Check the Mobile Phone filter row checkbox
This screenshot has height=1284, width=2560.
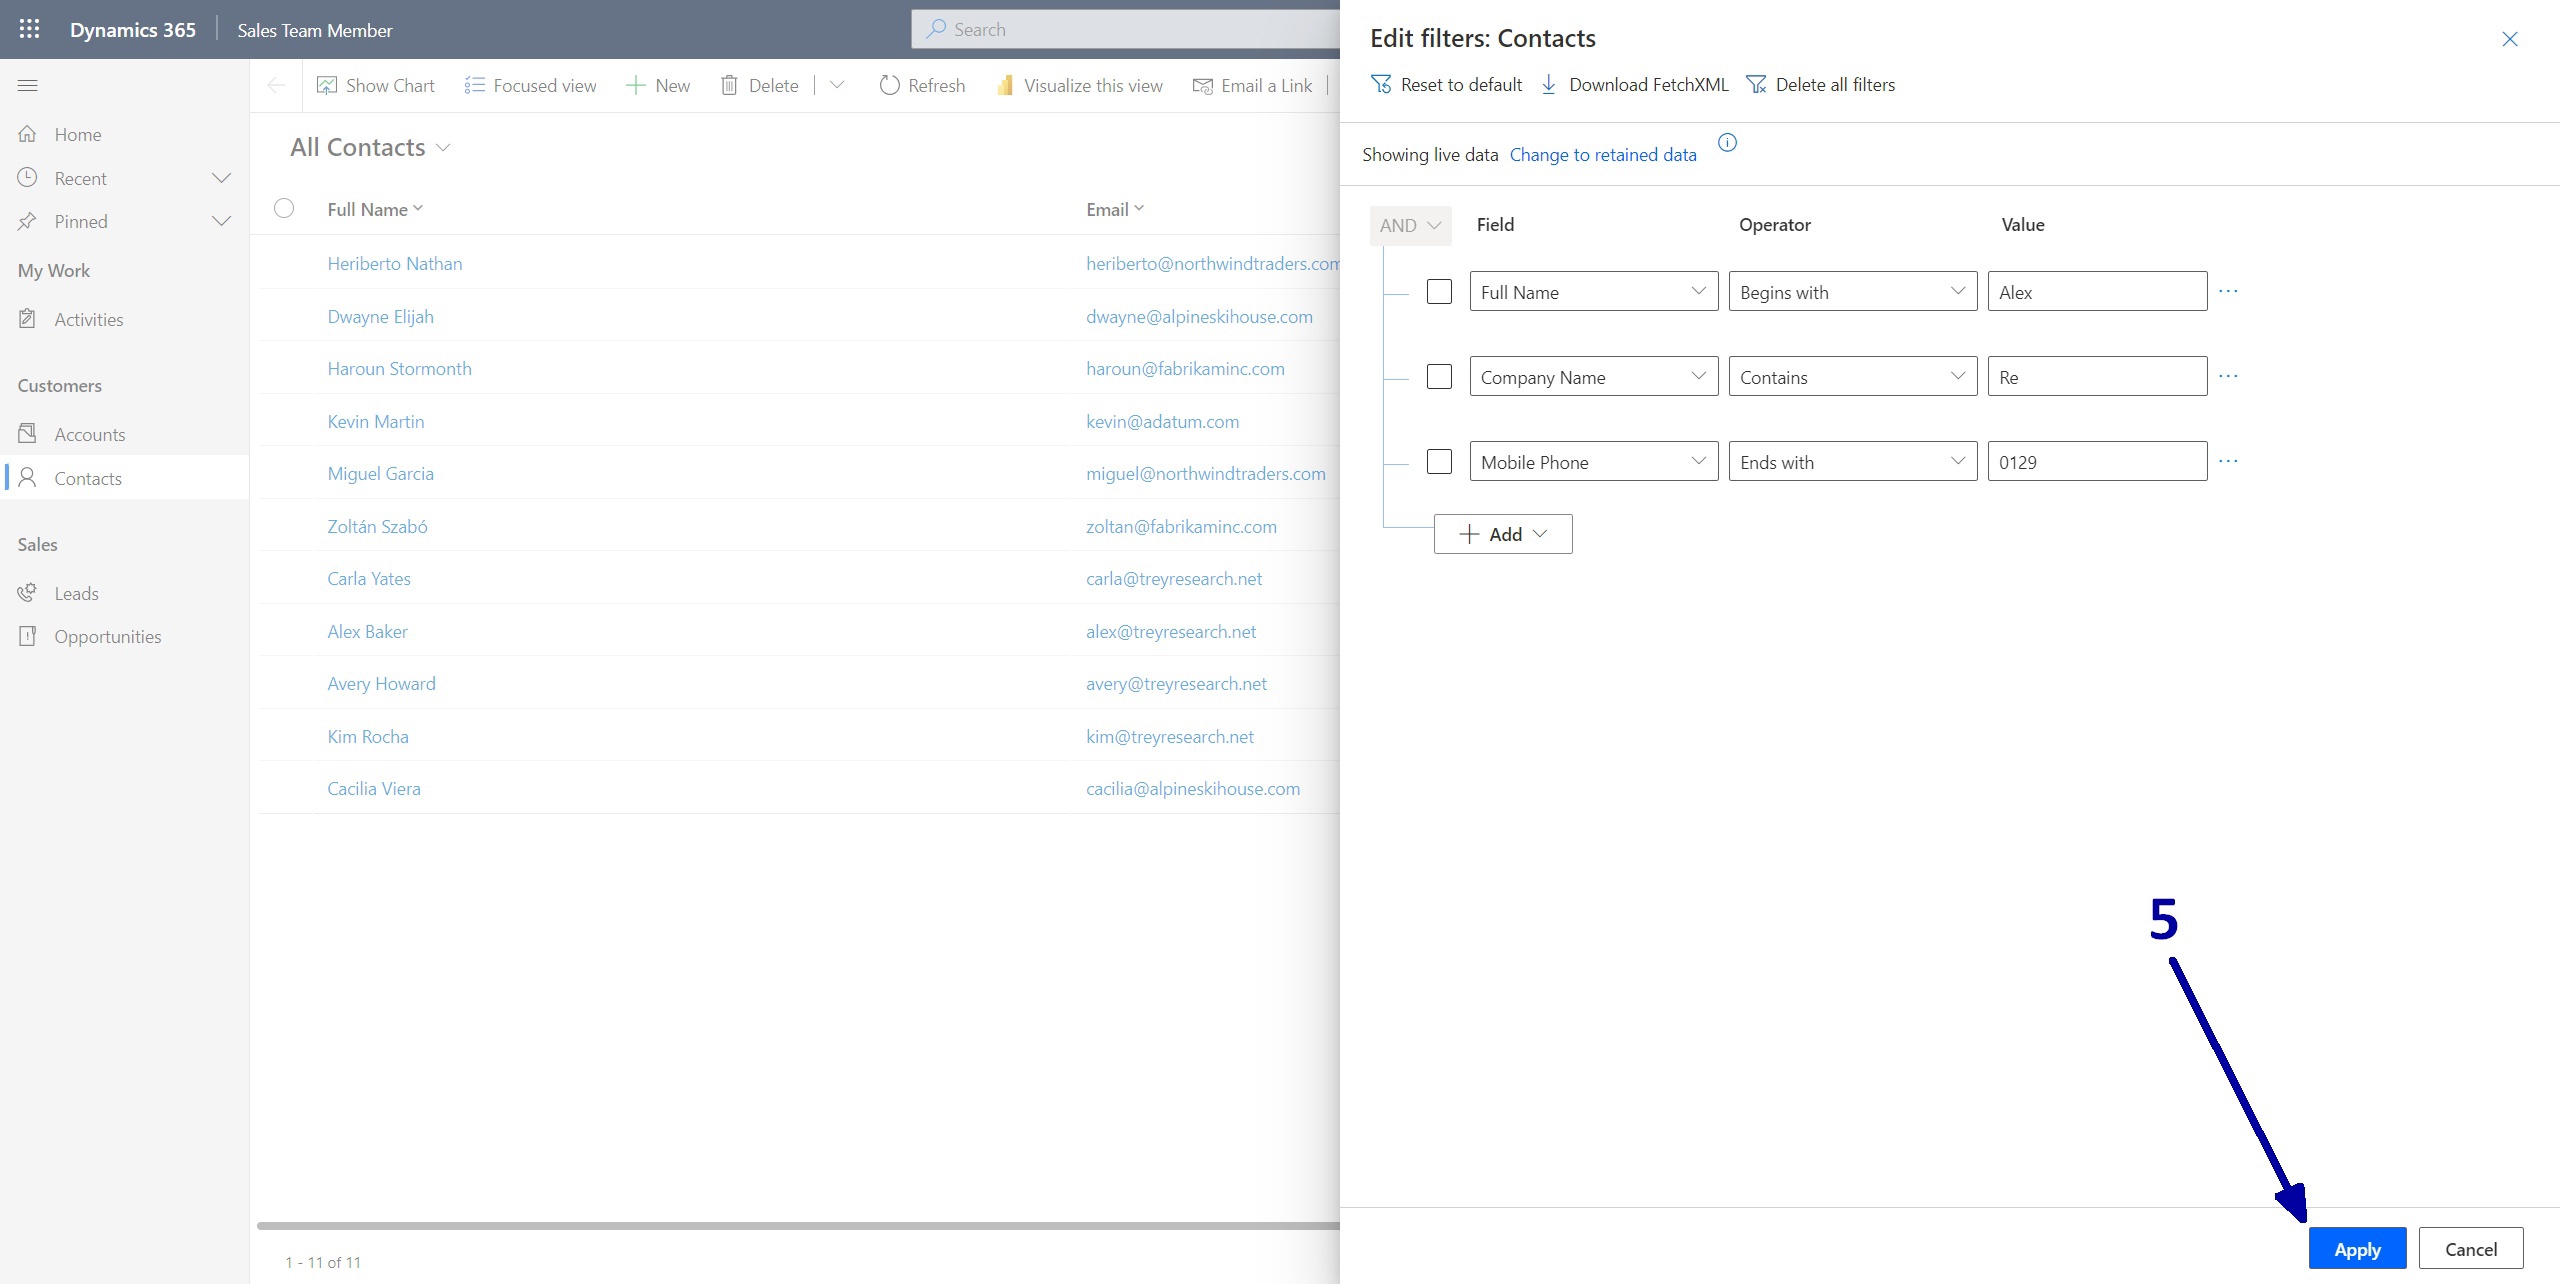[x=1439, y=461]
